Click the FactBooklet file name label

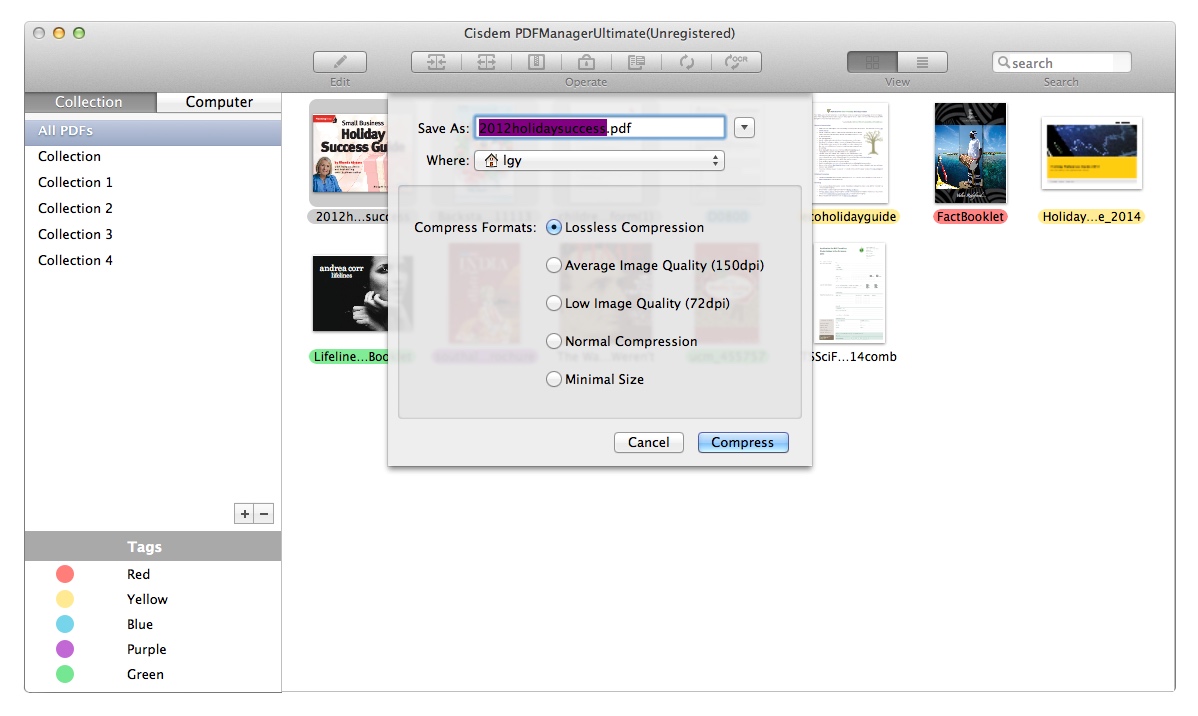point(970,216)
